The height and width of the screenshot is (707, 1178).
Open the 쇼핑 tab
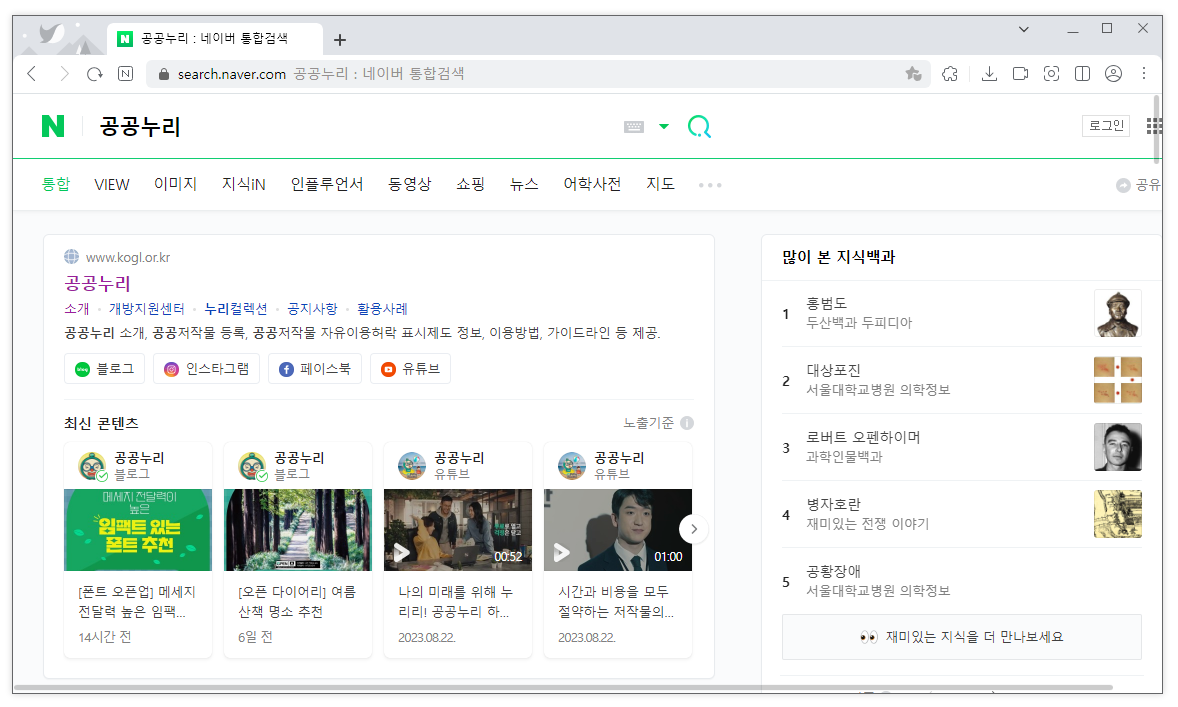click(x=470, y=184)
